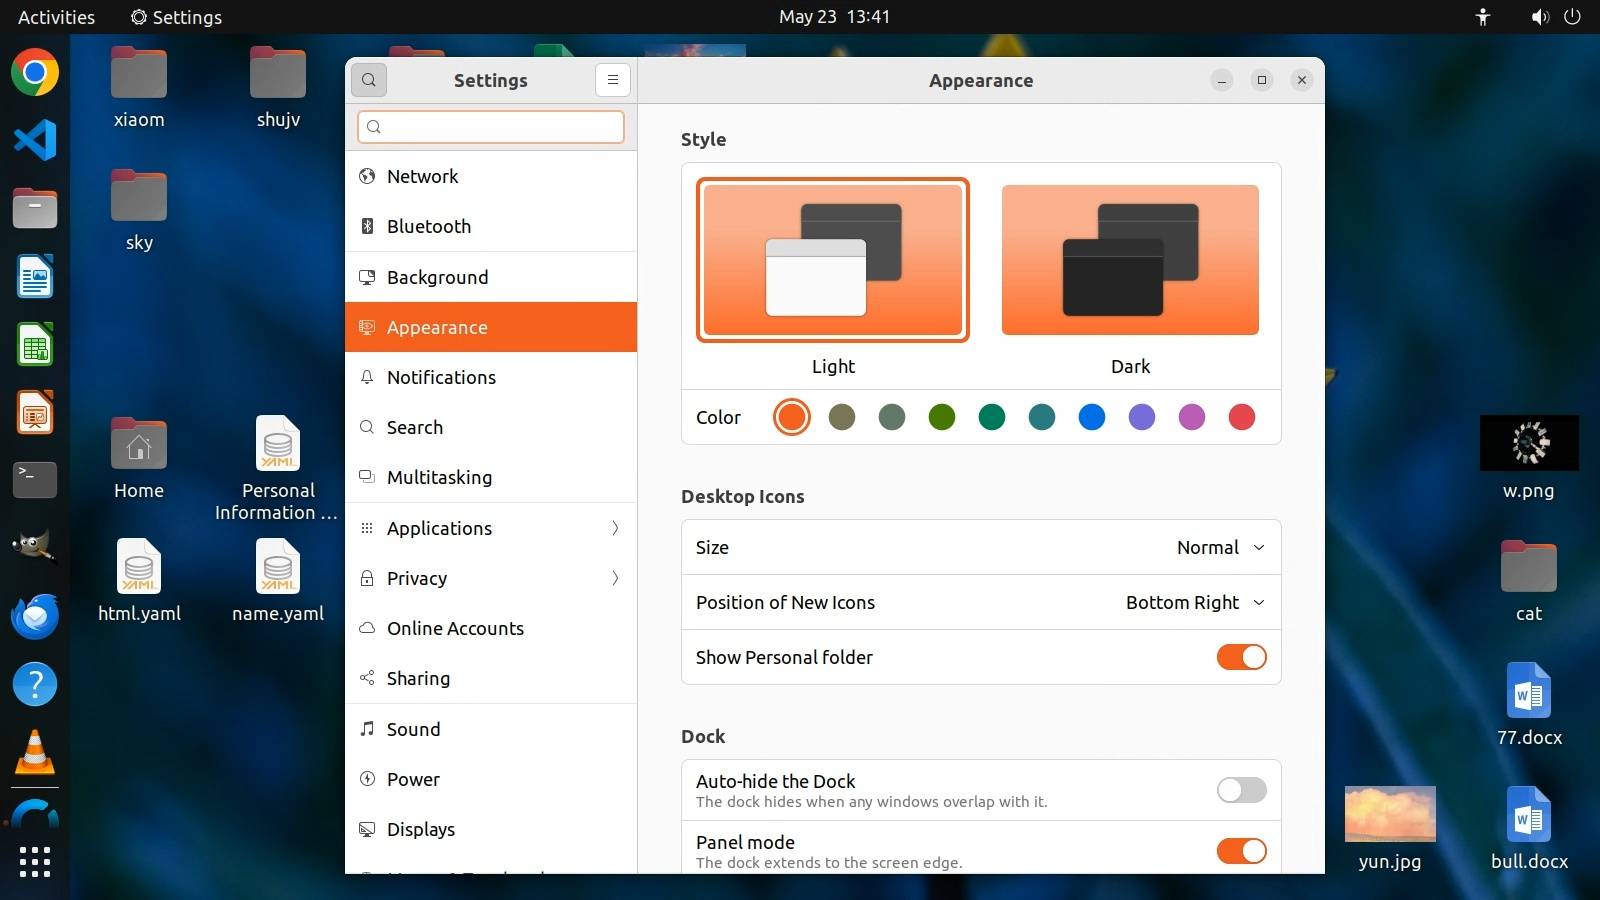Open the Terminal from the dock

[x=35, y=479]
